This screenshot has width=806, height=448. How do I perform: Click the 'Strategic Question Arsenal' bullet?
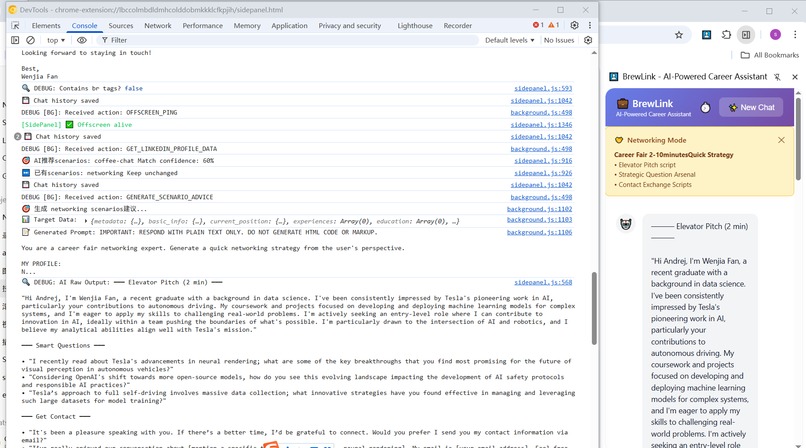(x=655, y=175)
